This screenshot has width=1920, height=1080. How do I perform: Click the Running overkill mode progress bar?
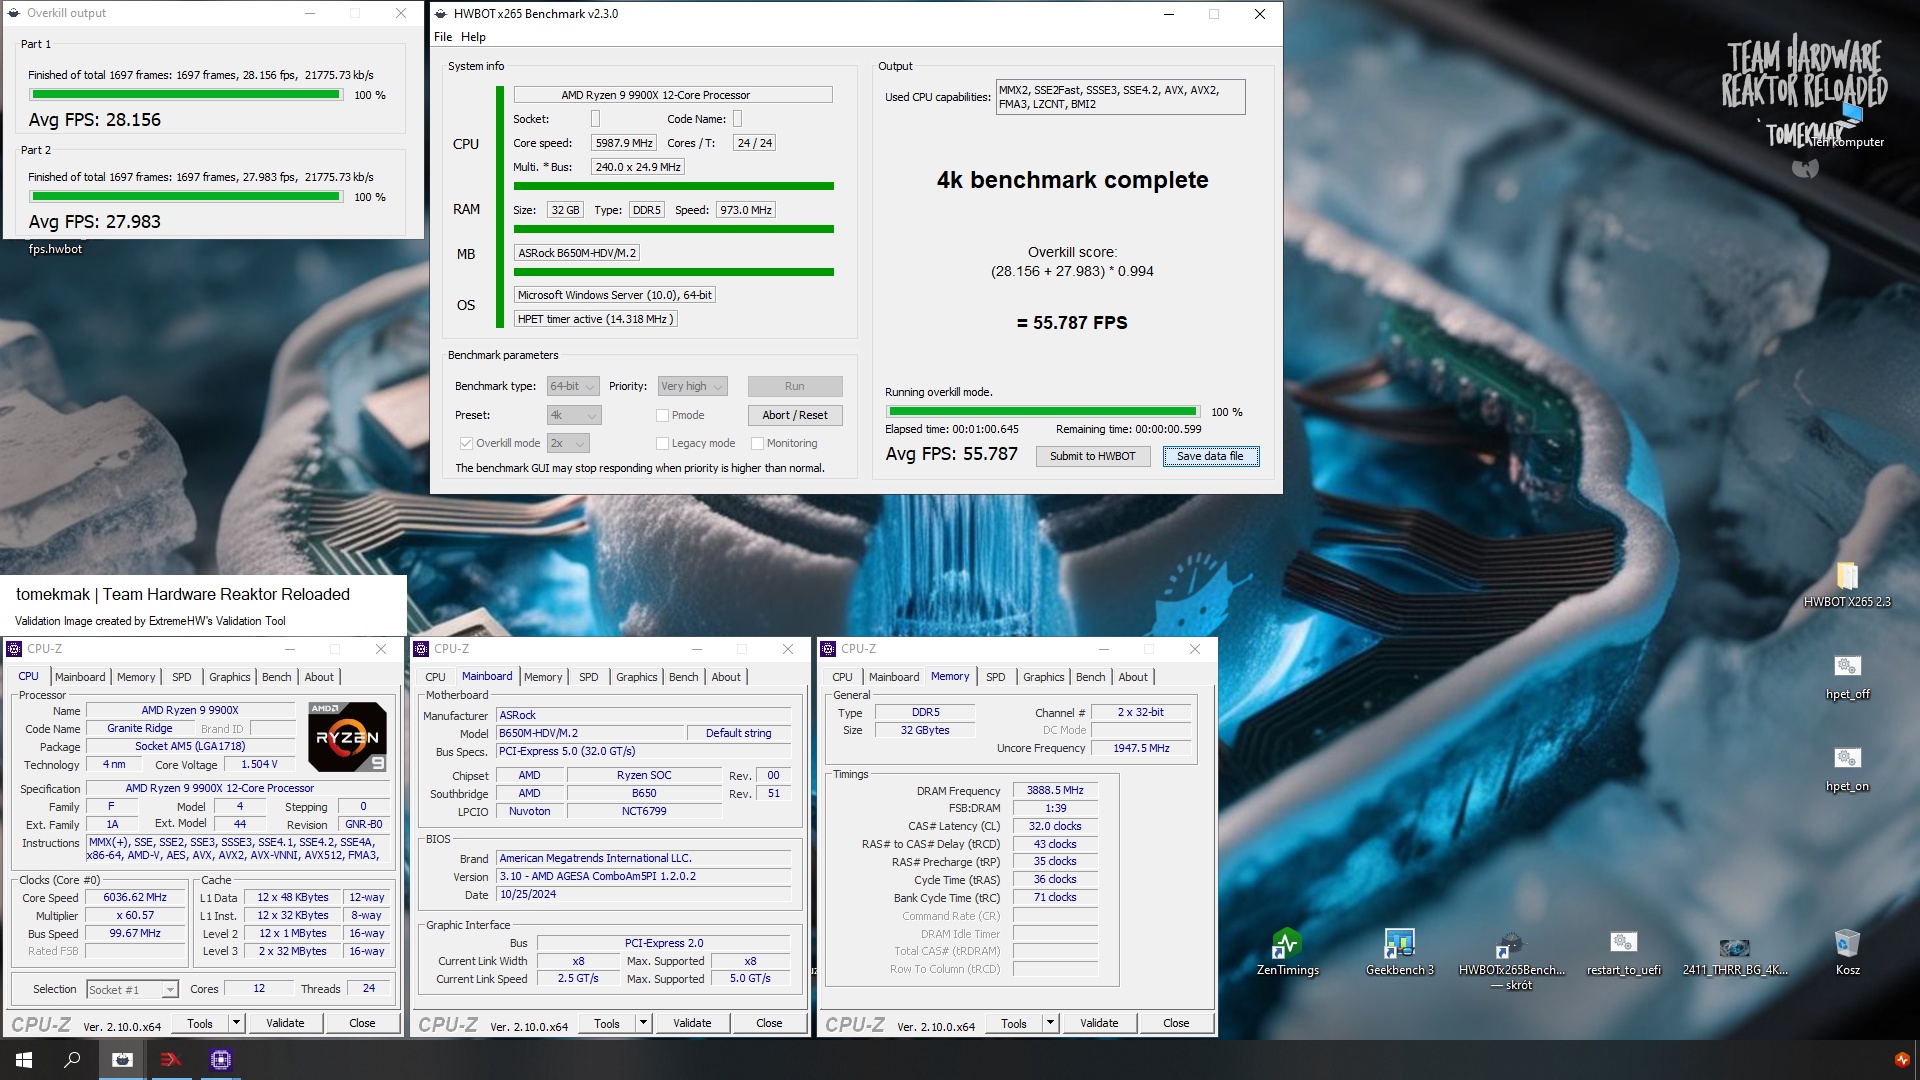pos(1043,411)
